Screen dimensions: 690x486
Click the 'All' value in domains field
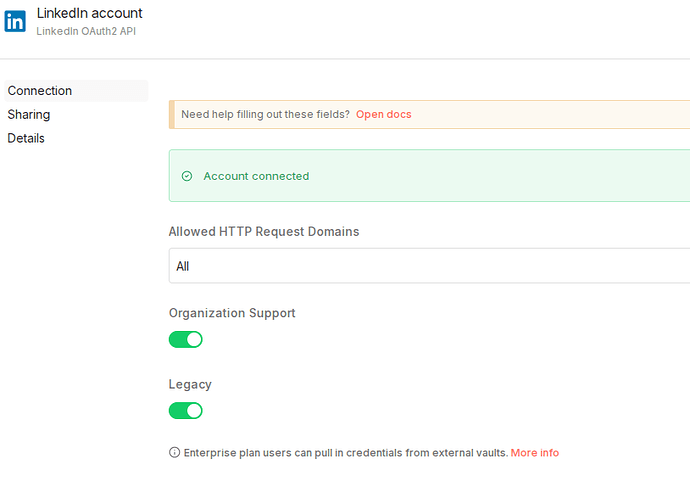coord(183,266)
